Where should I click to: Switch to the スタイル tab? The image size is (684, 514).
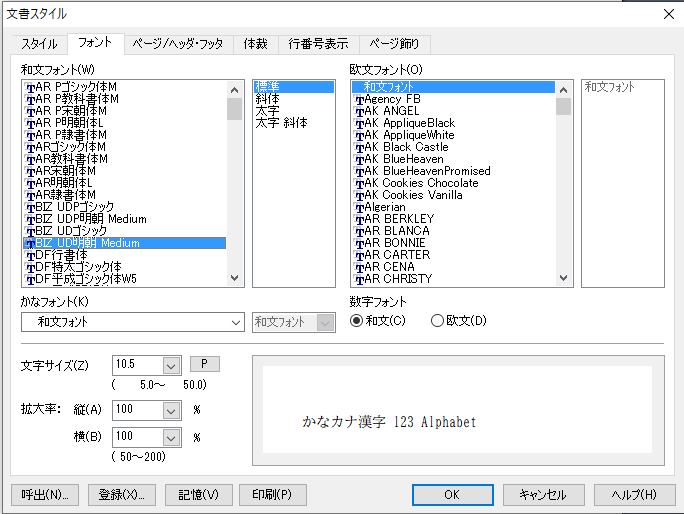39,44
